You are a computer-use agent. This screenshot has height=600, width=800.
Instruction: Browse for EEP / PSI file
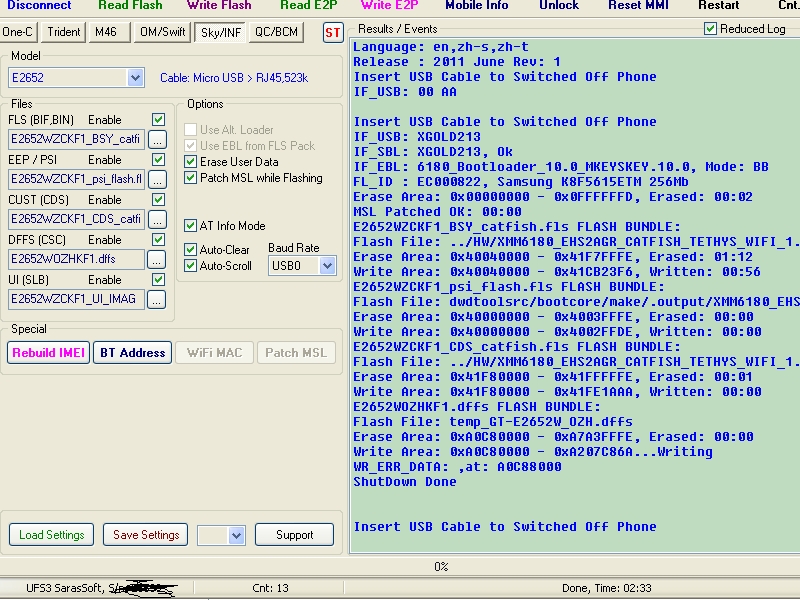(157, 180)
